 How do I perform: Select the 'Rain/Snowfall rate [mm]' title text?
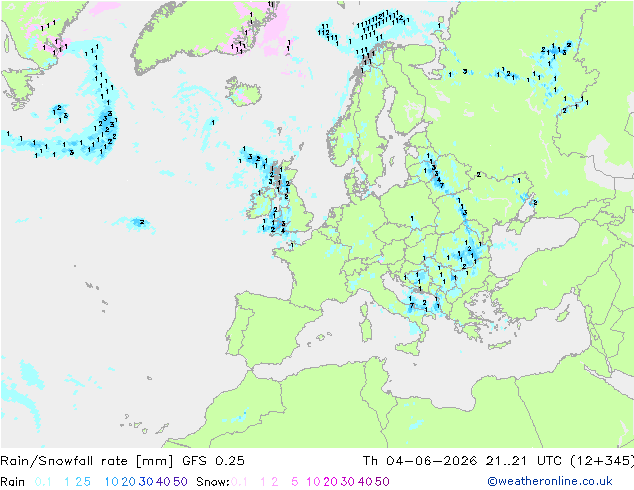click(x=87, y=461)
